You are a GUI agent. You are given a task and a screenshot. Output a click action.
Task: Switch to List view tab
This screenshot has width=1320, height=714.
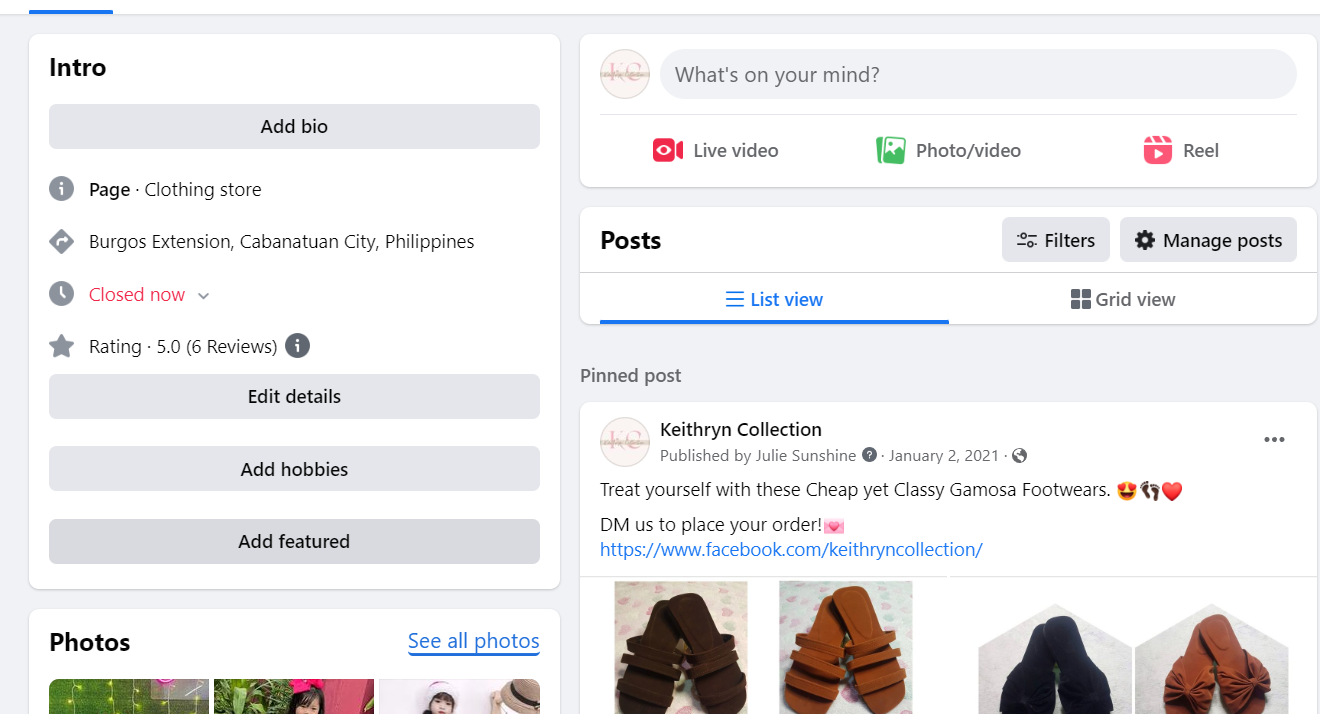(774, 299)
